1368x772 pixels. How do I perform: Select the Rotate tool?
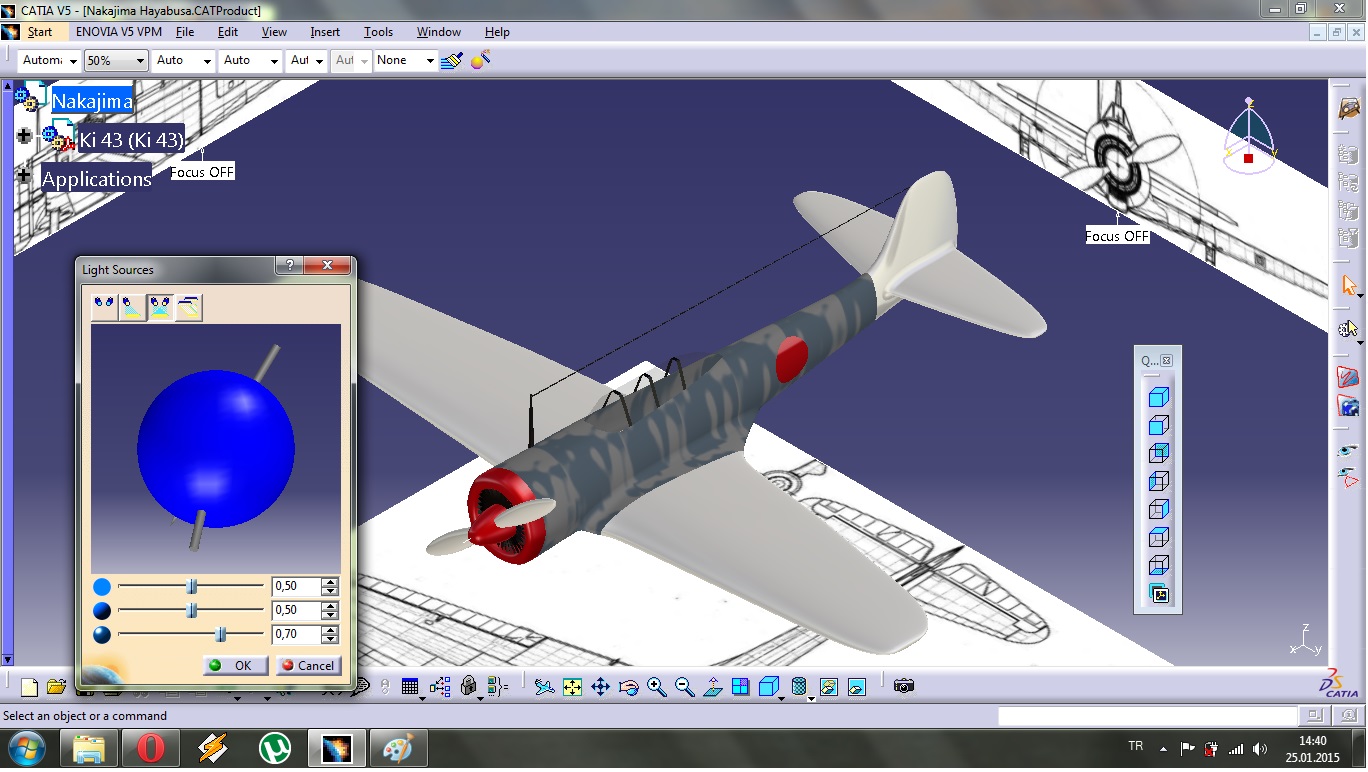coord(628,687)
